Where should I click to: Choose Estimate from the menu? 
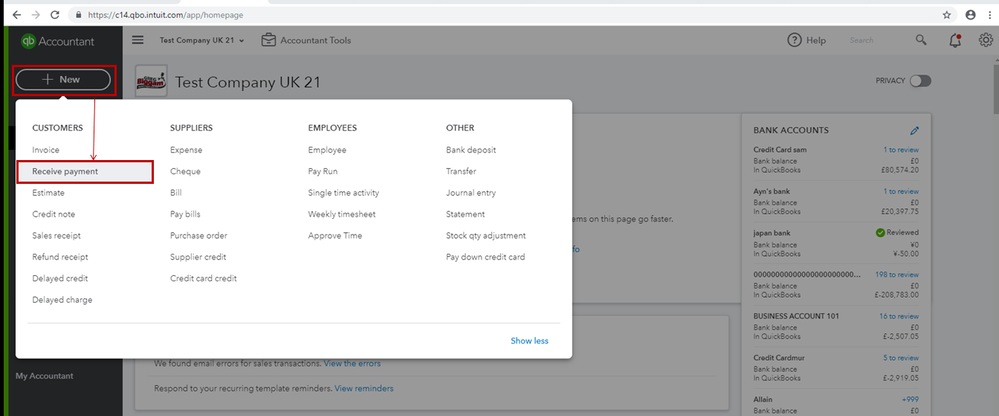coord(48,192)
